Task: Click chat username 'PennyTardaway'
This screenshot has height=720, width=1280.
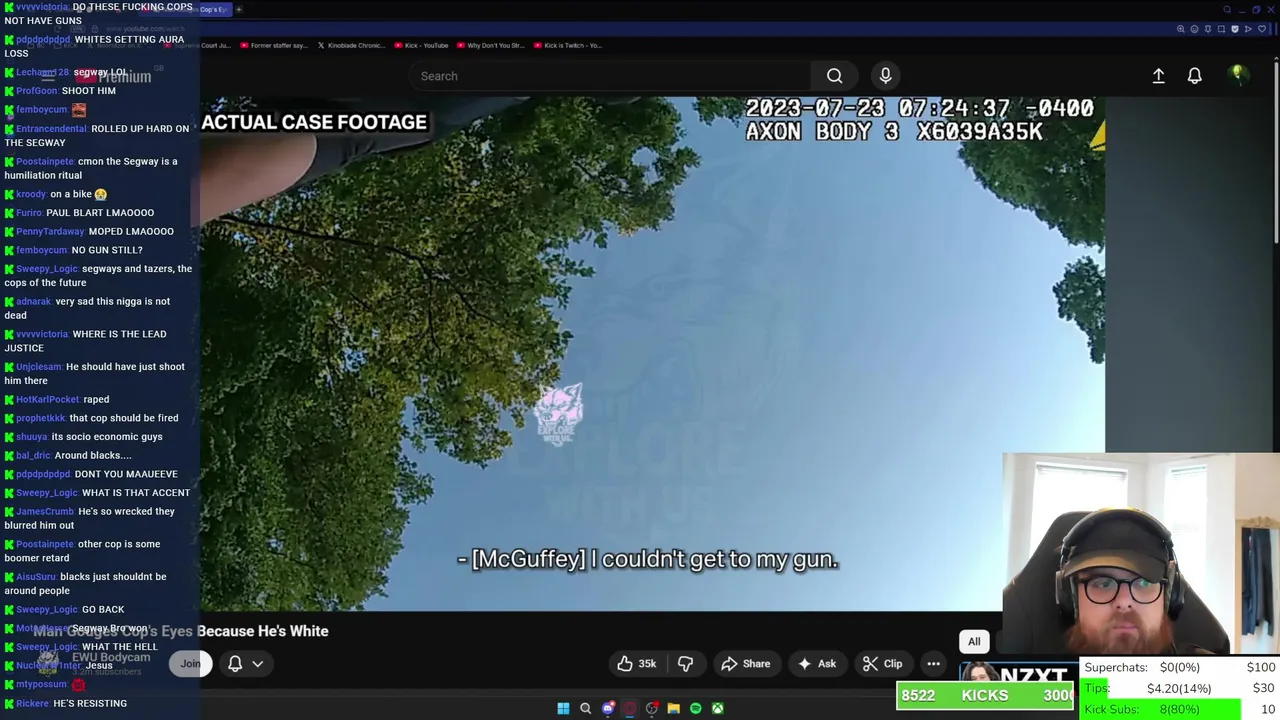Action: click(50, 231)
